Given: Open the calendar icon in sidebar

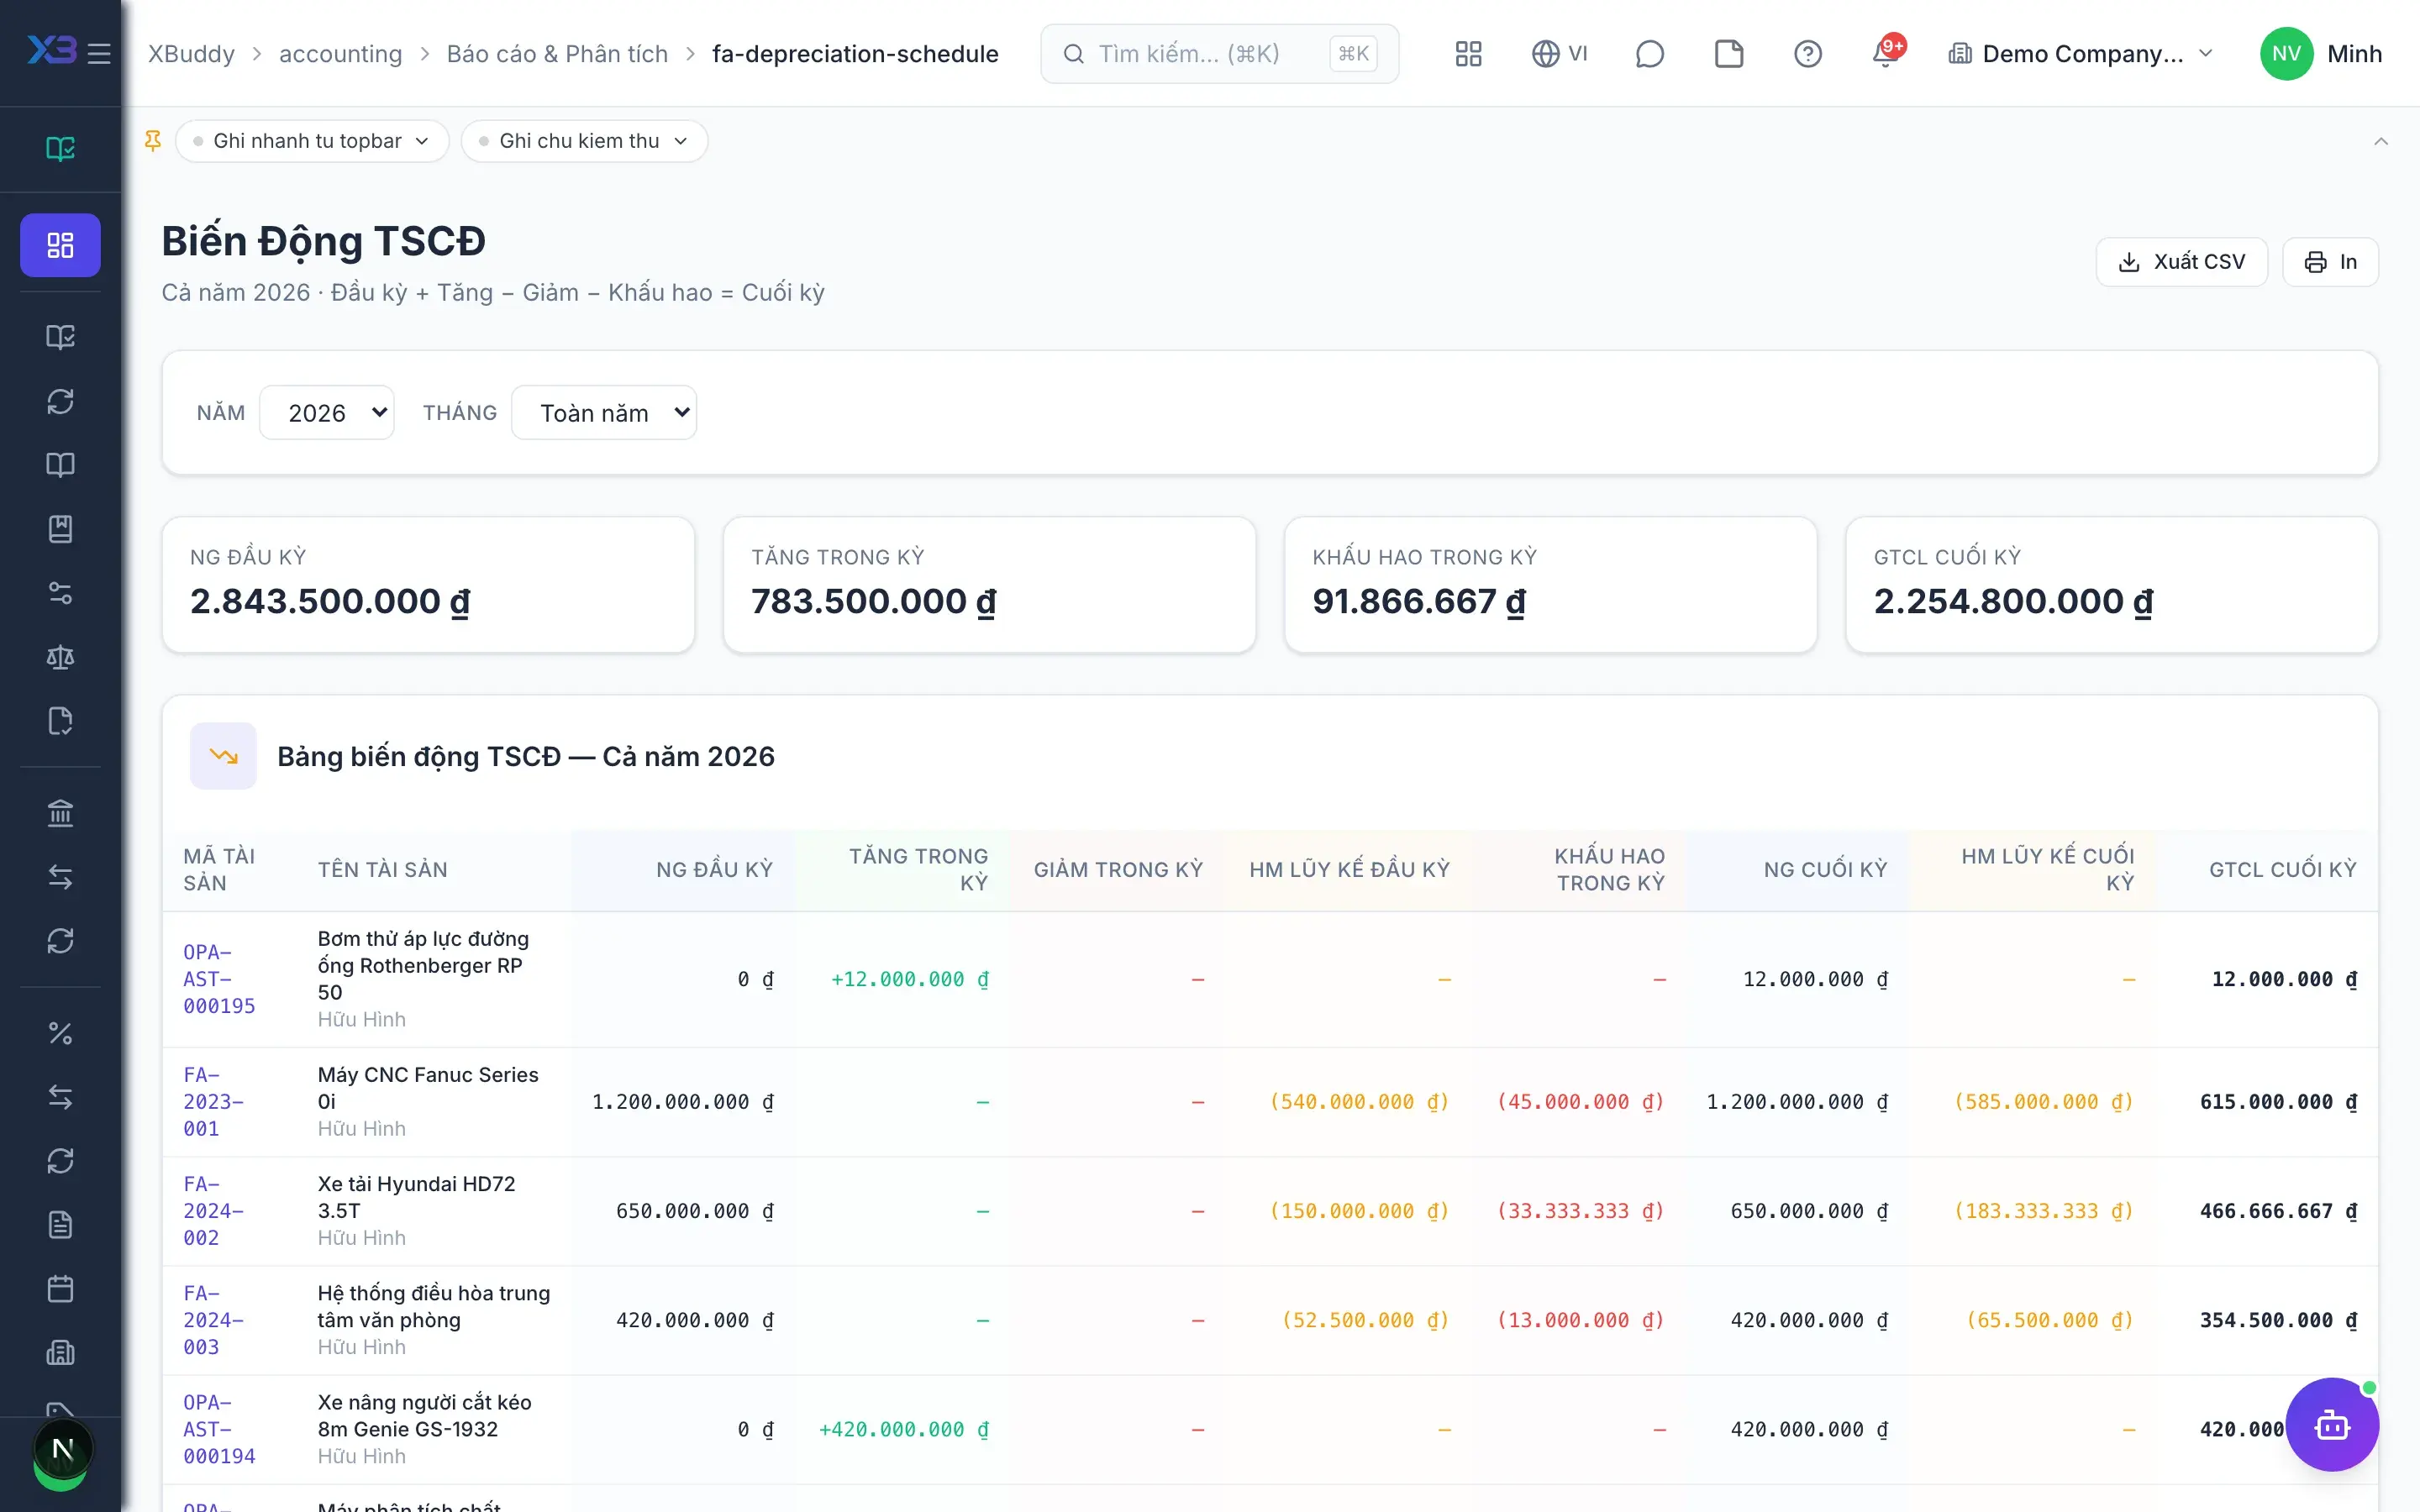Looking at the screenshot, I should (60, 1289).
